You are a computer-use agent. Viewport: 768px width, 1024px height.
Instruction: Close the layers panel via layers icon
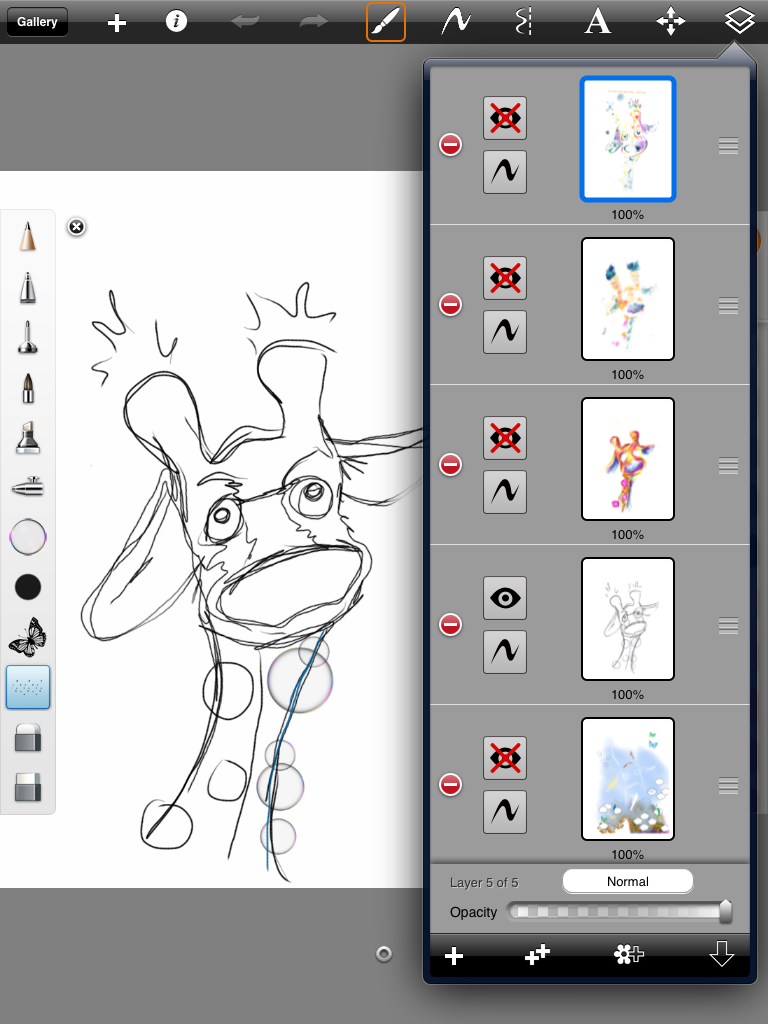tap(739, 22)
